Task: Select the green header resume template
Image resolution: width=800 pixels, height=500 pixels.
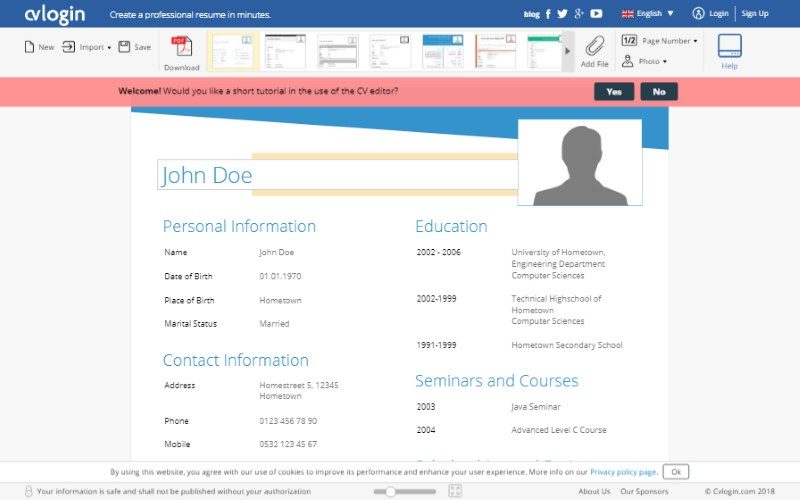Action: coord(544,51)
